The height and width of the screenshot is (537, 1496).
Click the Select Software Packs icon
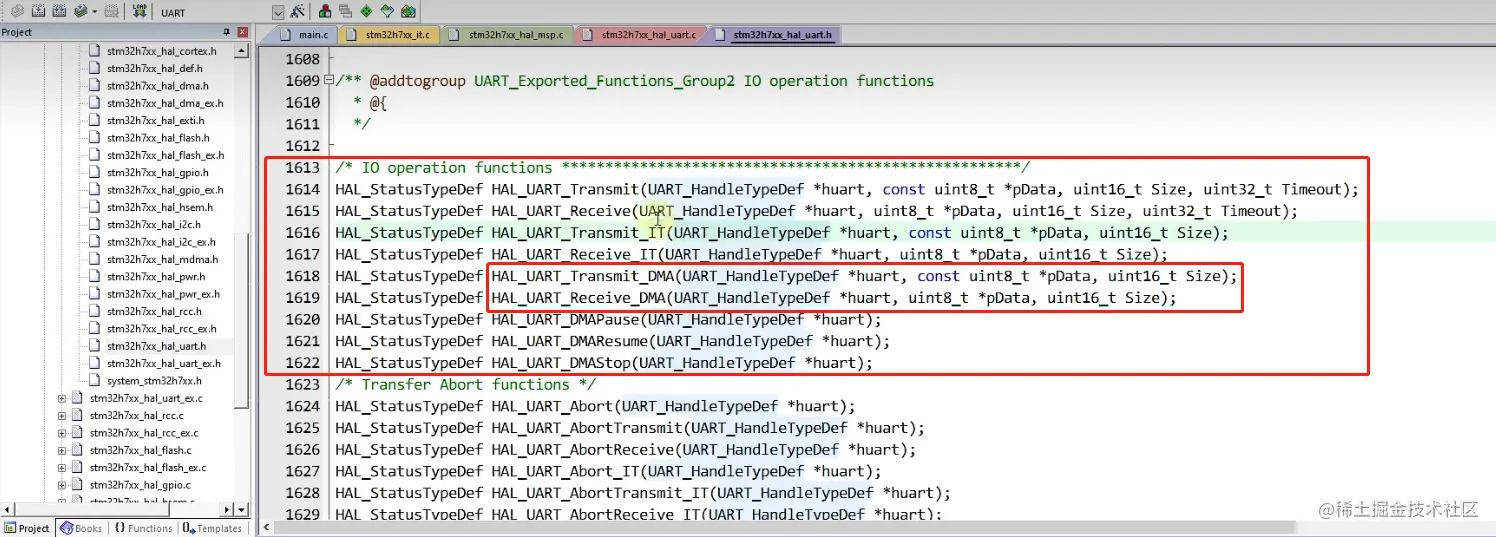(x=387, y=12)
